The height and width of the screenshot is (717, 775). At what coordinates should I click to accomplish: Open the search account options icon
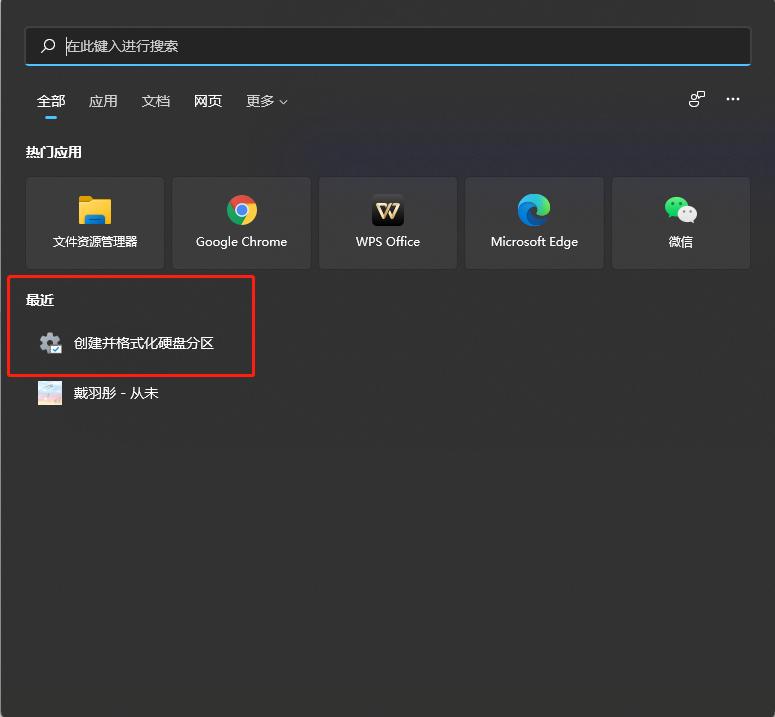[x=697, y=99]
